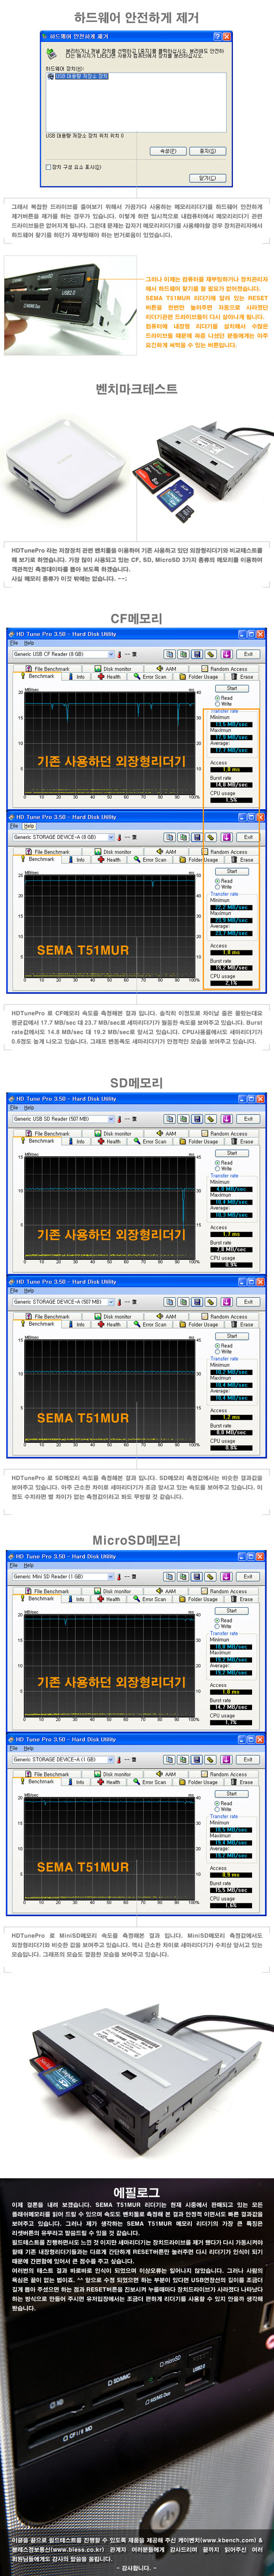
Task: Click Exit in USB SD Reader window
Action: click(247, 1118)
